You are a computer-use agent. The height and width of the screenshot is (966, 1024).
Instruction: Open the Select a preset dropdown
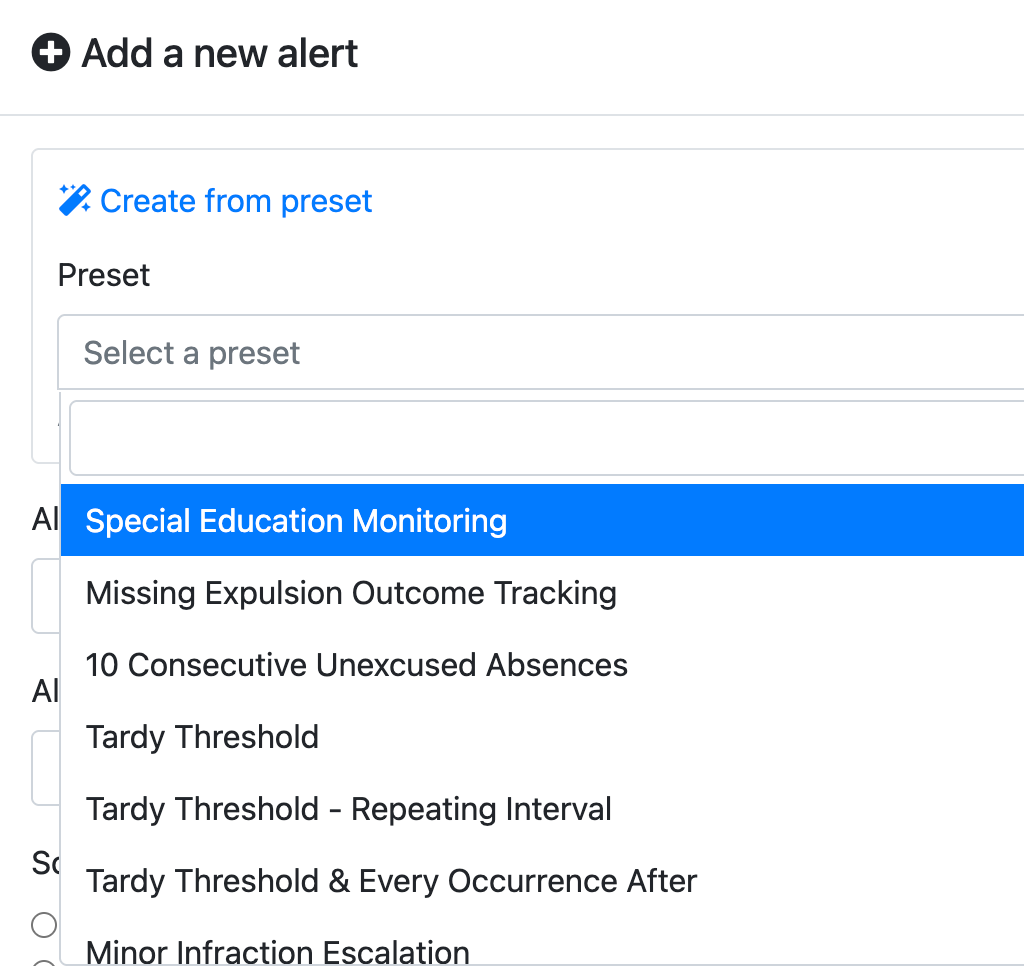coord(541,353)
